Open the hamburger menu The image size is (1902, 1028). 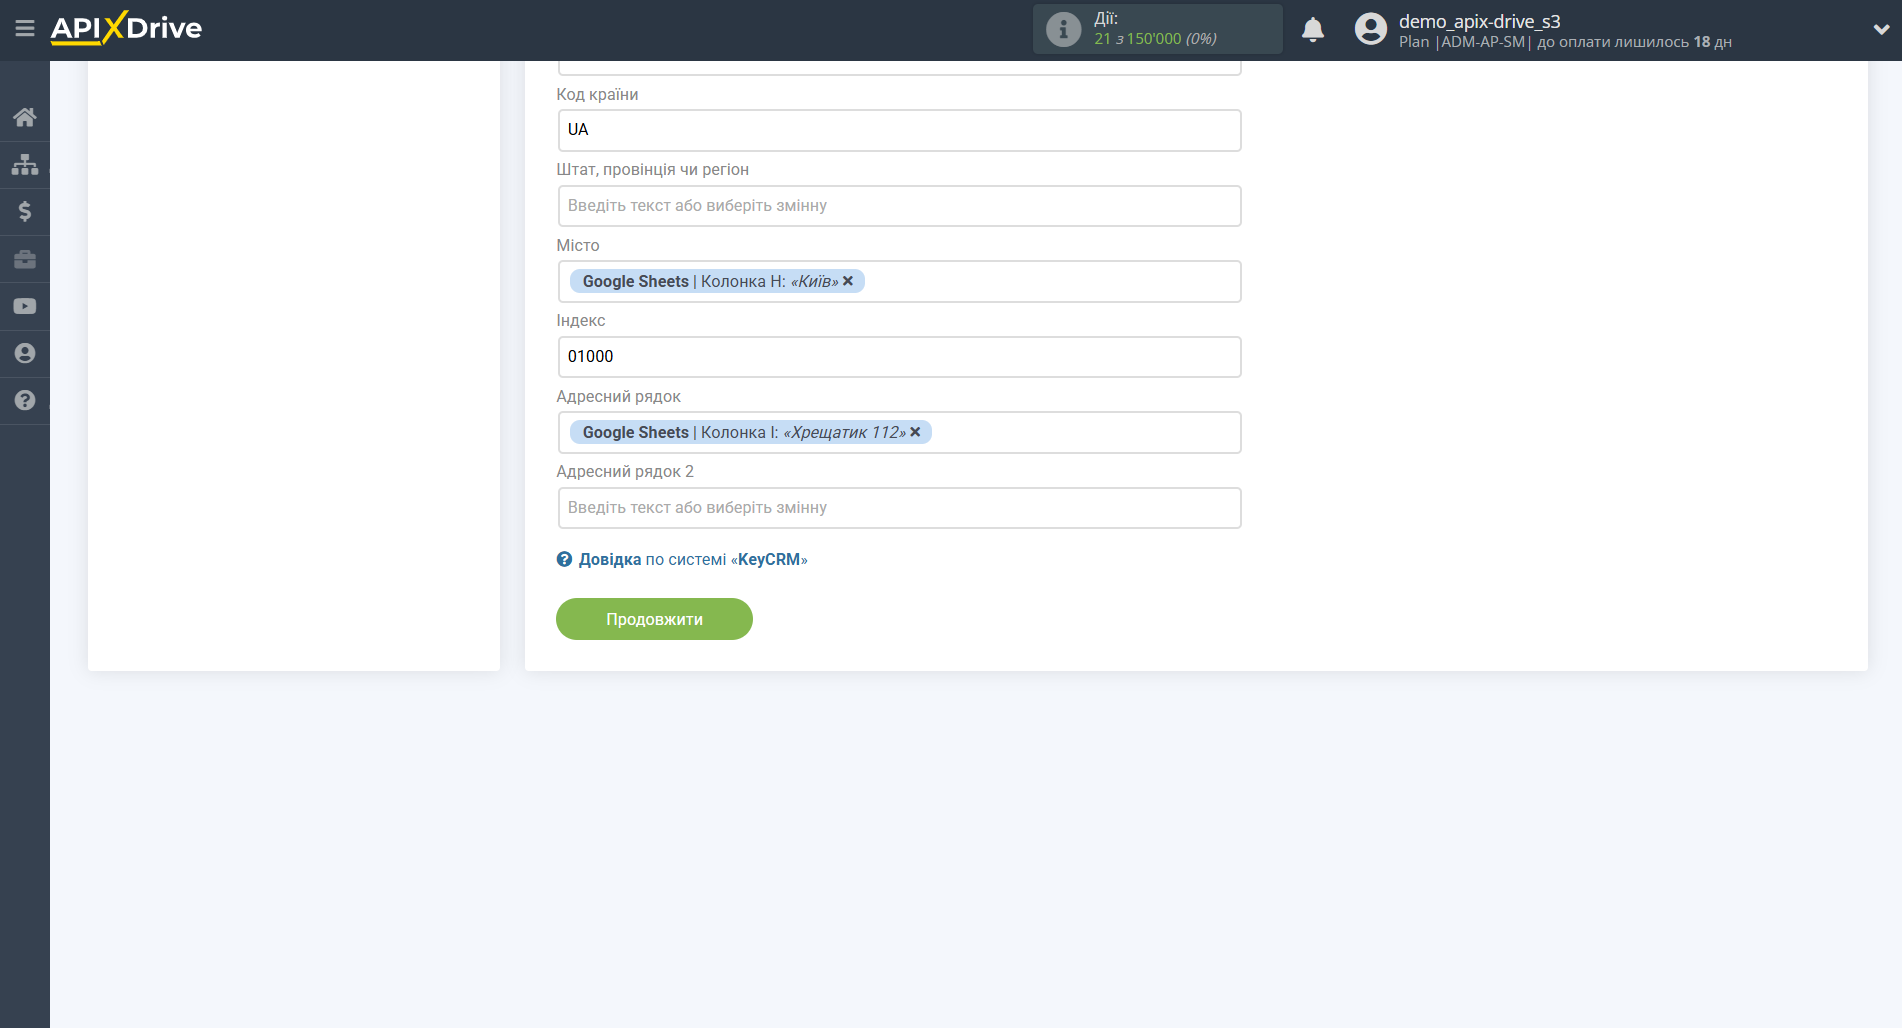(25, 28)
